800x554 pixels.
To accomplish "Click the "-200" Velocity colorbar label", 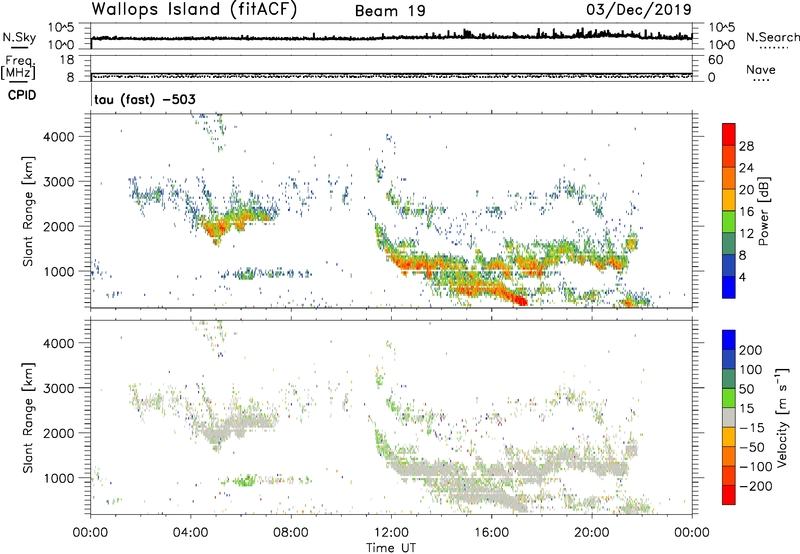I will click(x=756, y=486).
